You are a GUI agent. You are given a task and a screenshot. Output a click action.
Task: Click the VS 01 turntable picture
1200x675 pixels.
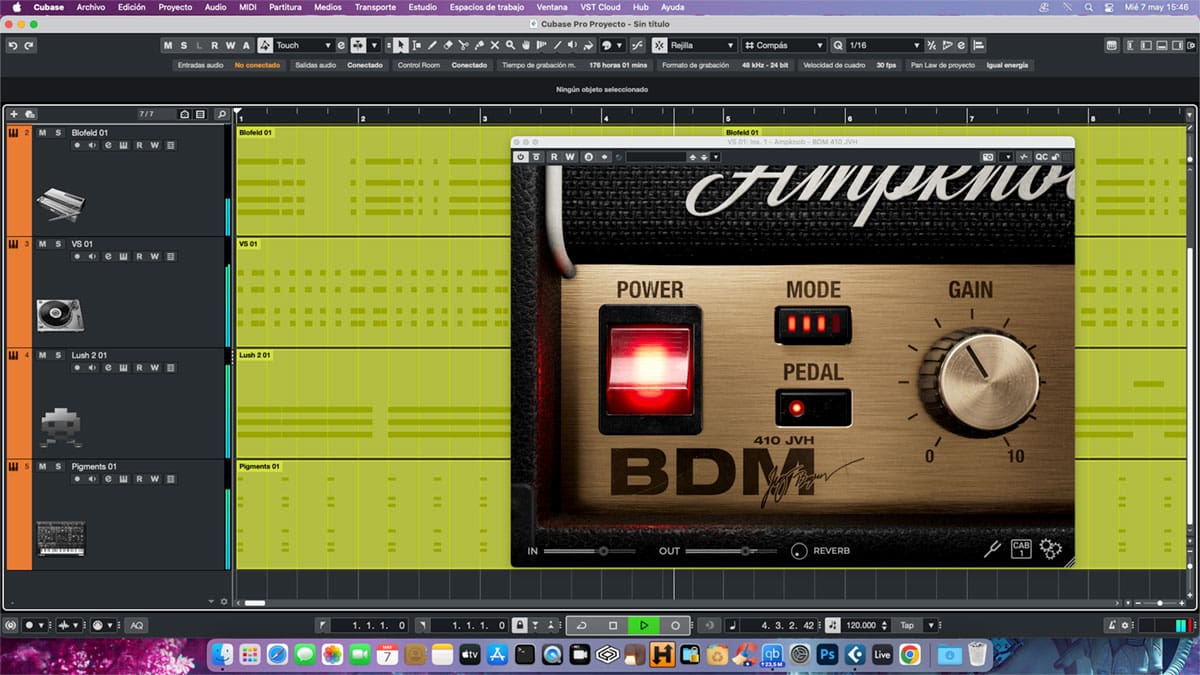[x=60, y=316]
